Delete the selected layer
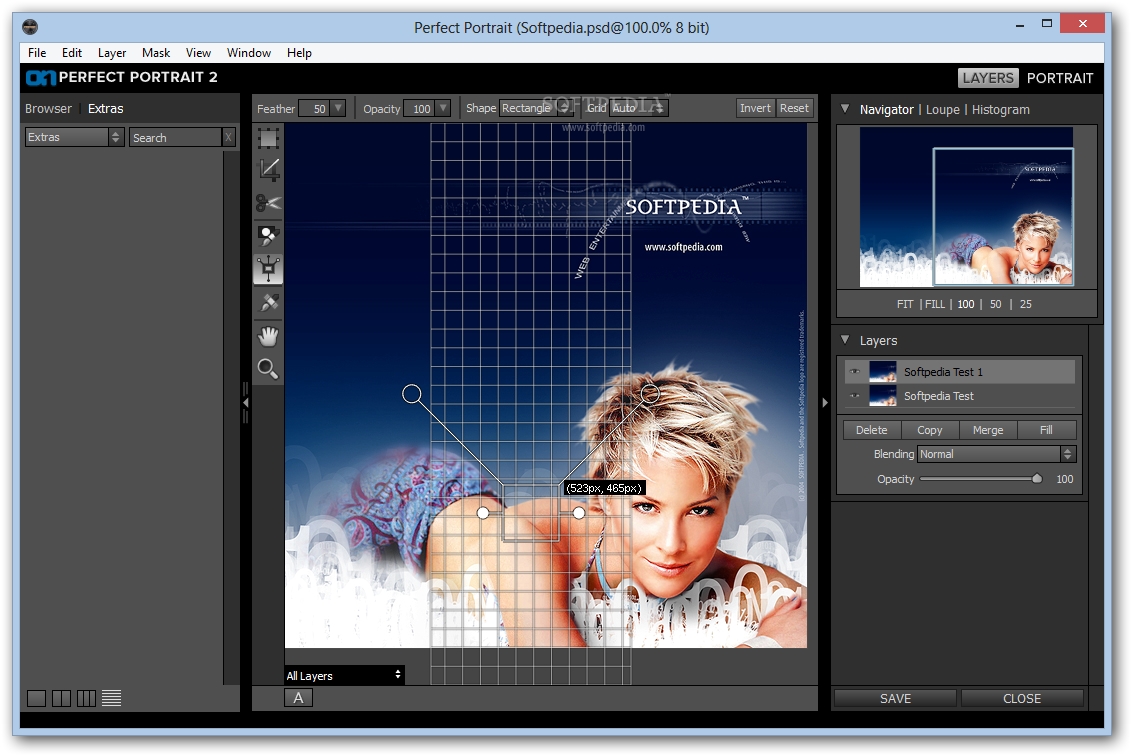This screenshot has height=756, width=1132. coord(871,430)
